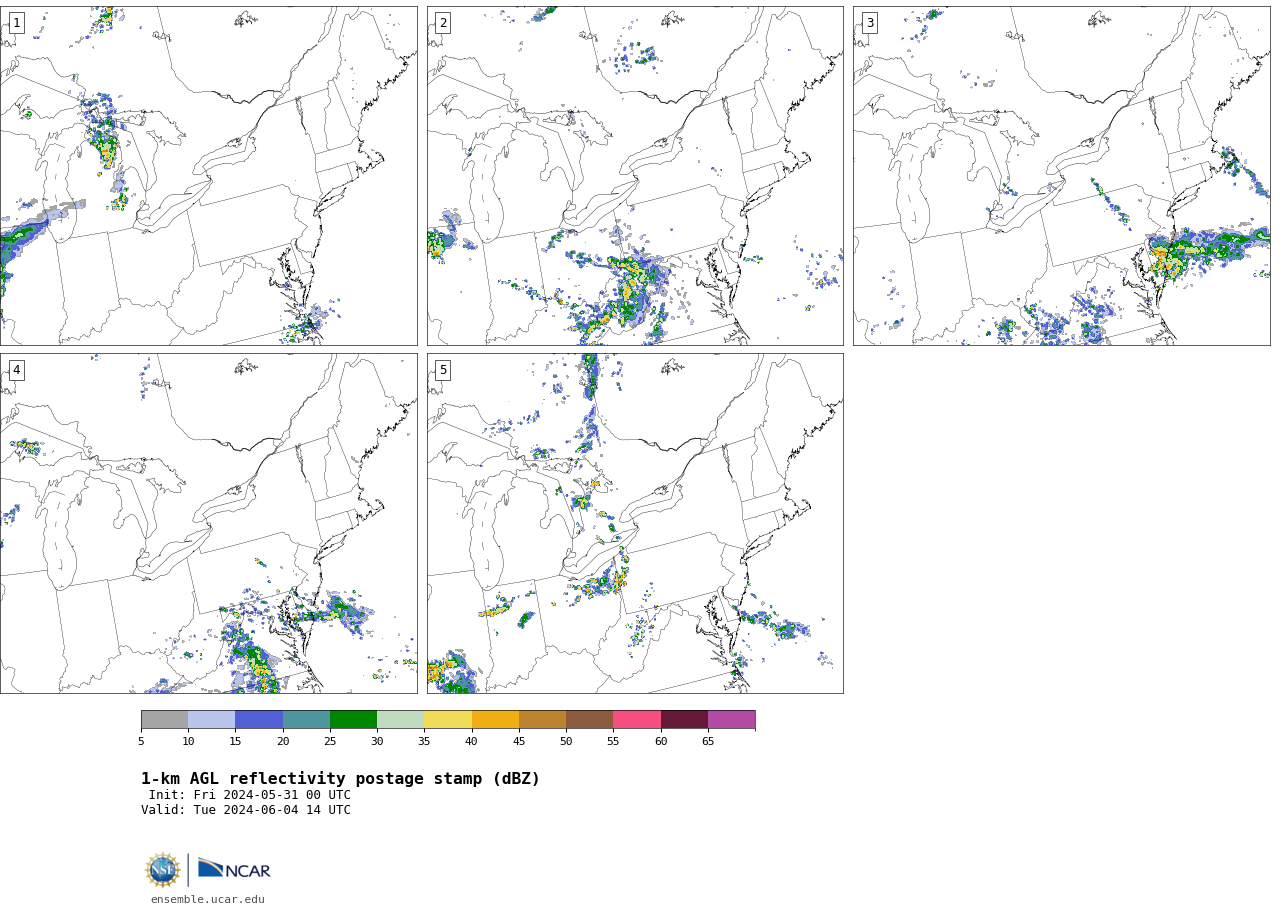This screenshot has width=1280, height=910.
Task: Open ensemble member 3 reflectivity map
Action: point(1061,176)
